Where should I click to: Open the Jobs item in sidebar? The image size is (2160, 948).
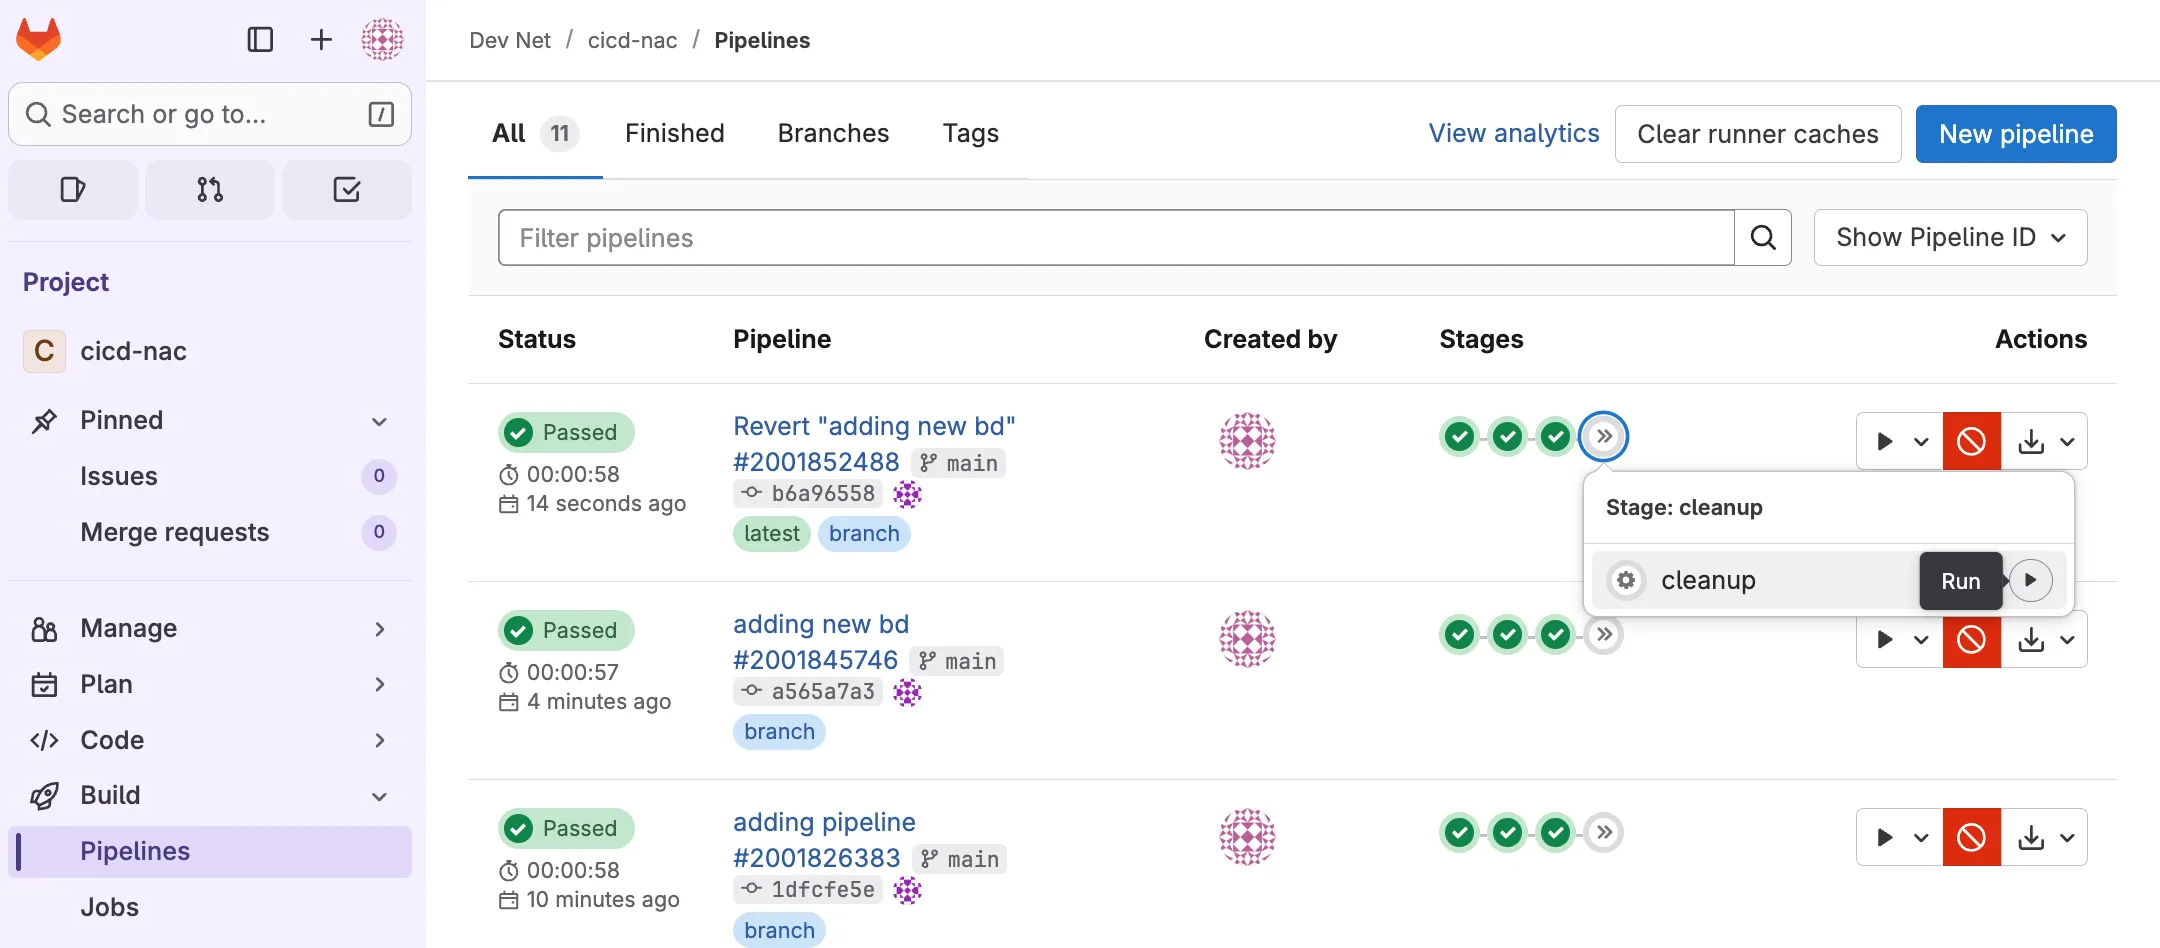click(110, 907)
